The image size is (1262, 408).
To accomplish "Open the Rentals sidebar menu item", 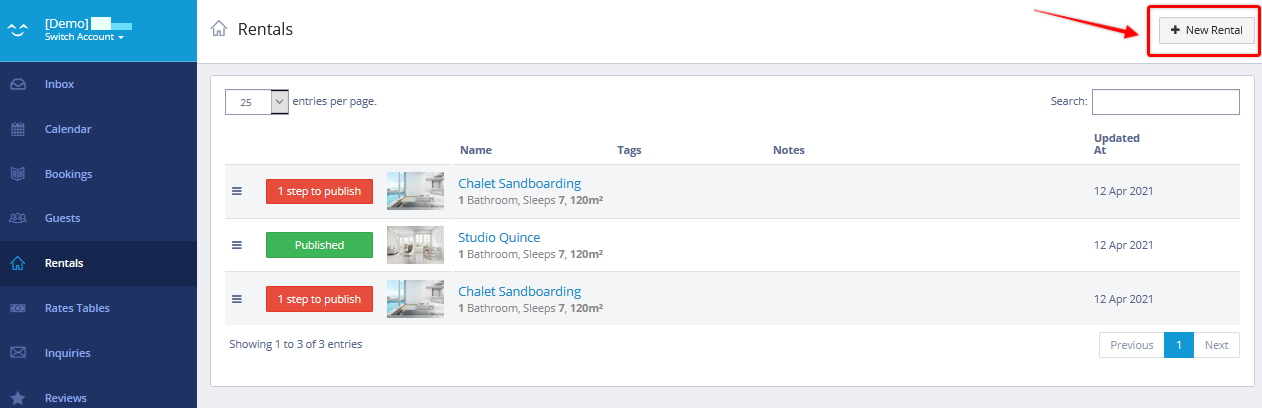I will click(x=64, y=263).
